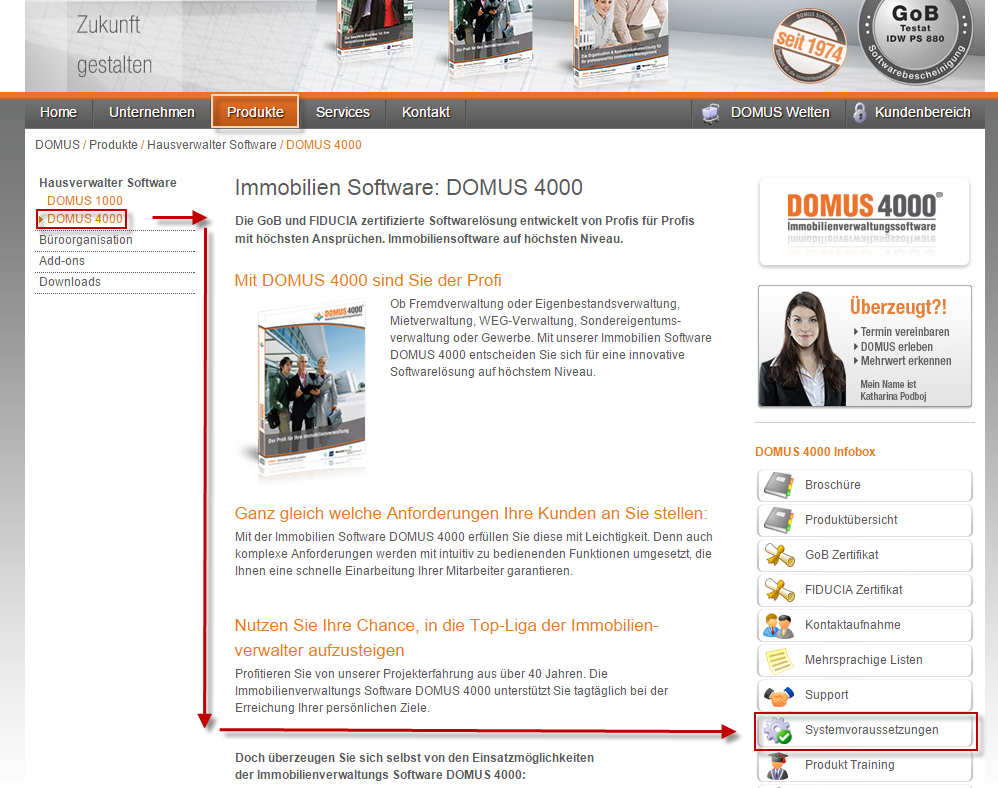
Task: View the GoB Zertifikat entry
Action: 865,555
